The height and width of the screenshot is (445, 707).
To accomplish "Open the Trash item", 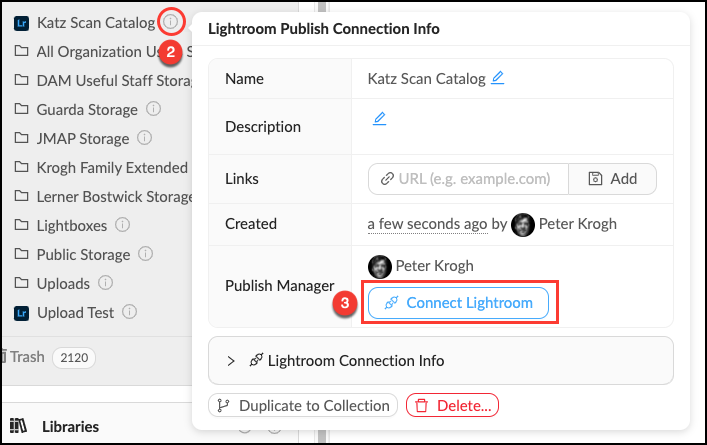I will 27,356.
